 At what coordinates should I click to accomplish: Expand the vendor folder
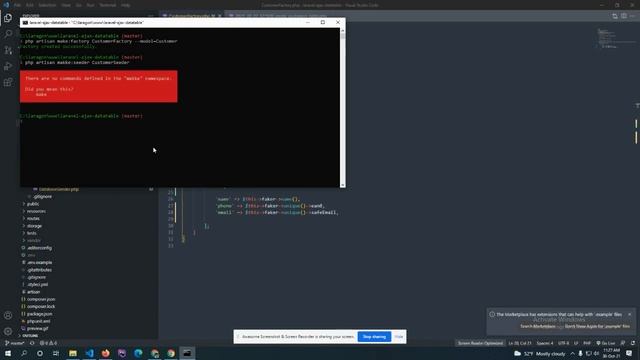click(x=33, y=241)
